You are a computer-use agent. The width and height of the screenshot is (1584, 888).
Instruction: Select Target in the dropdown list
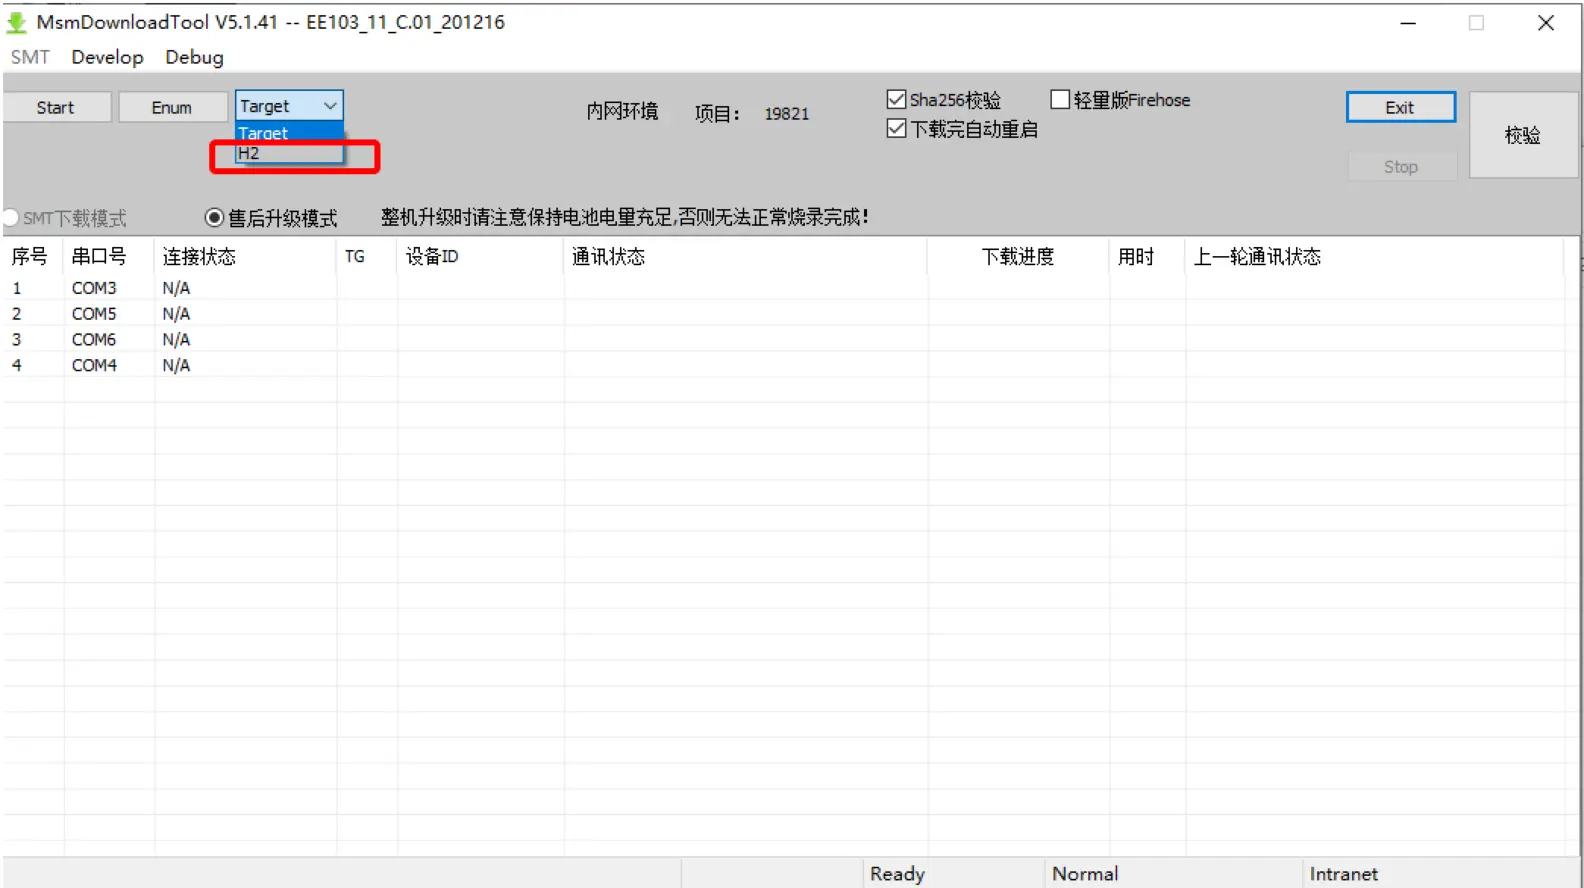click(x=288, y=133)
